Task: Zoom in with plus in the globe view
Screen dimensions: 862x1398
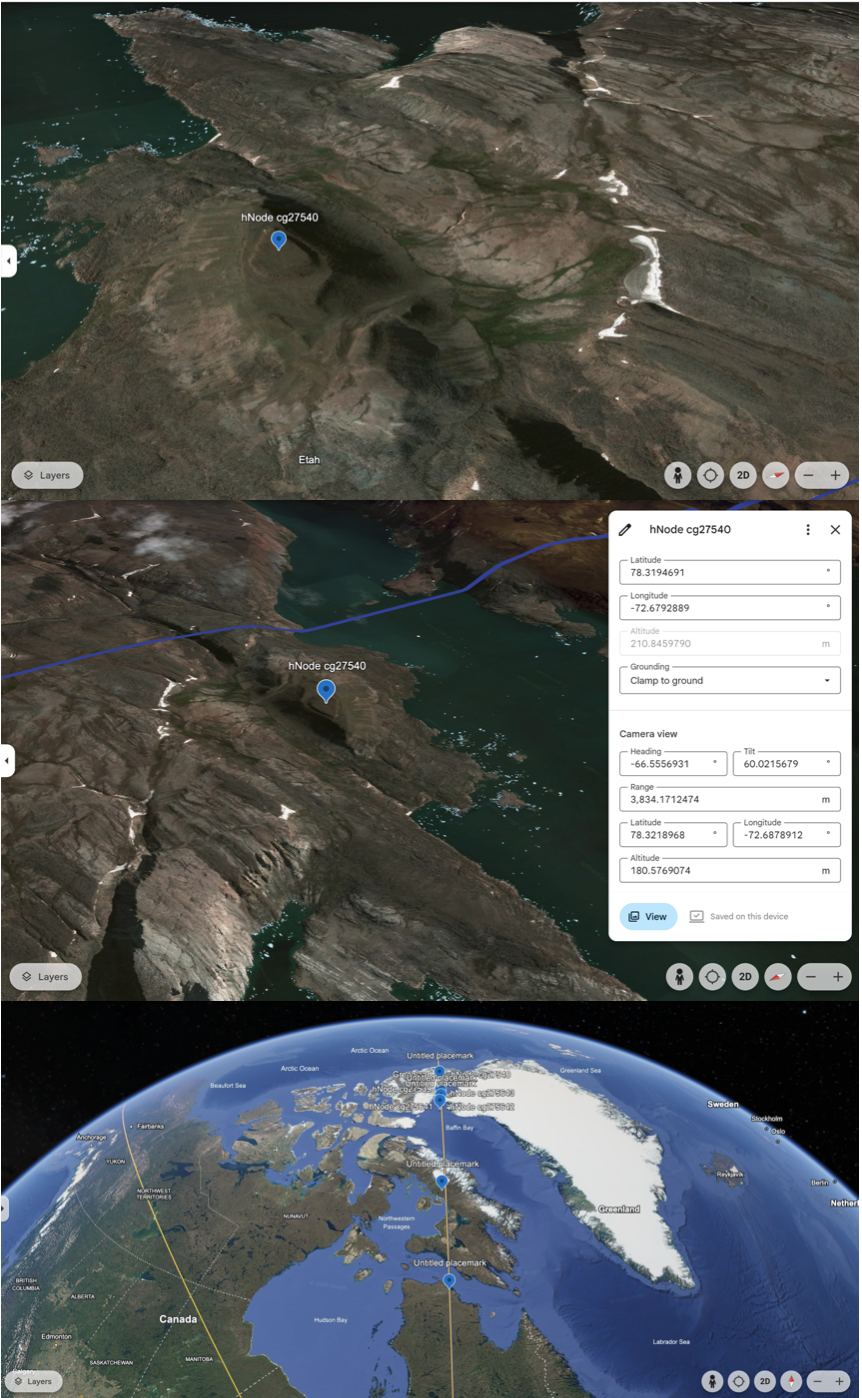Action: (839, 1381)
